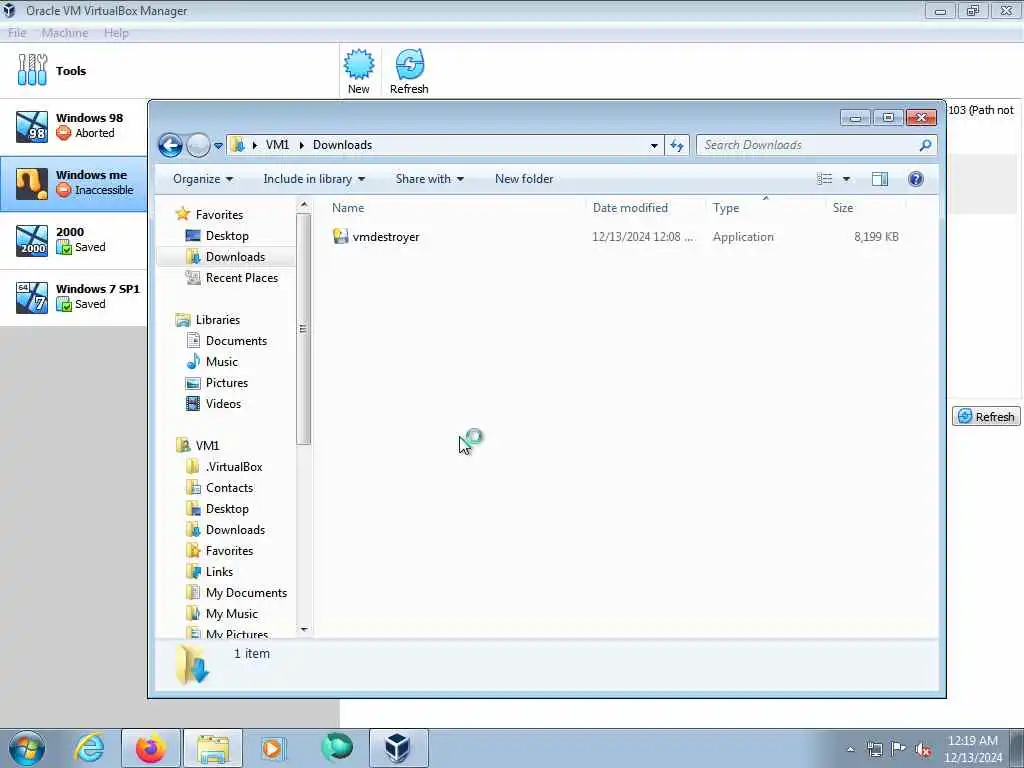Launch Internet Explorer from taskbar
This screenshot has height=768, width=1024.
tap(89, 748)
